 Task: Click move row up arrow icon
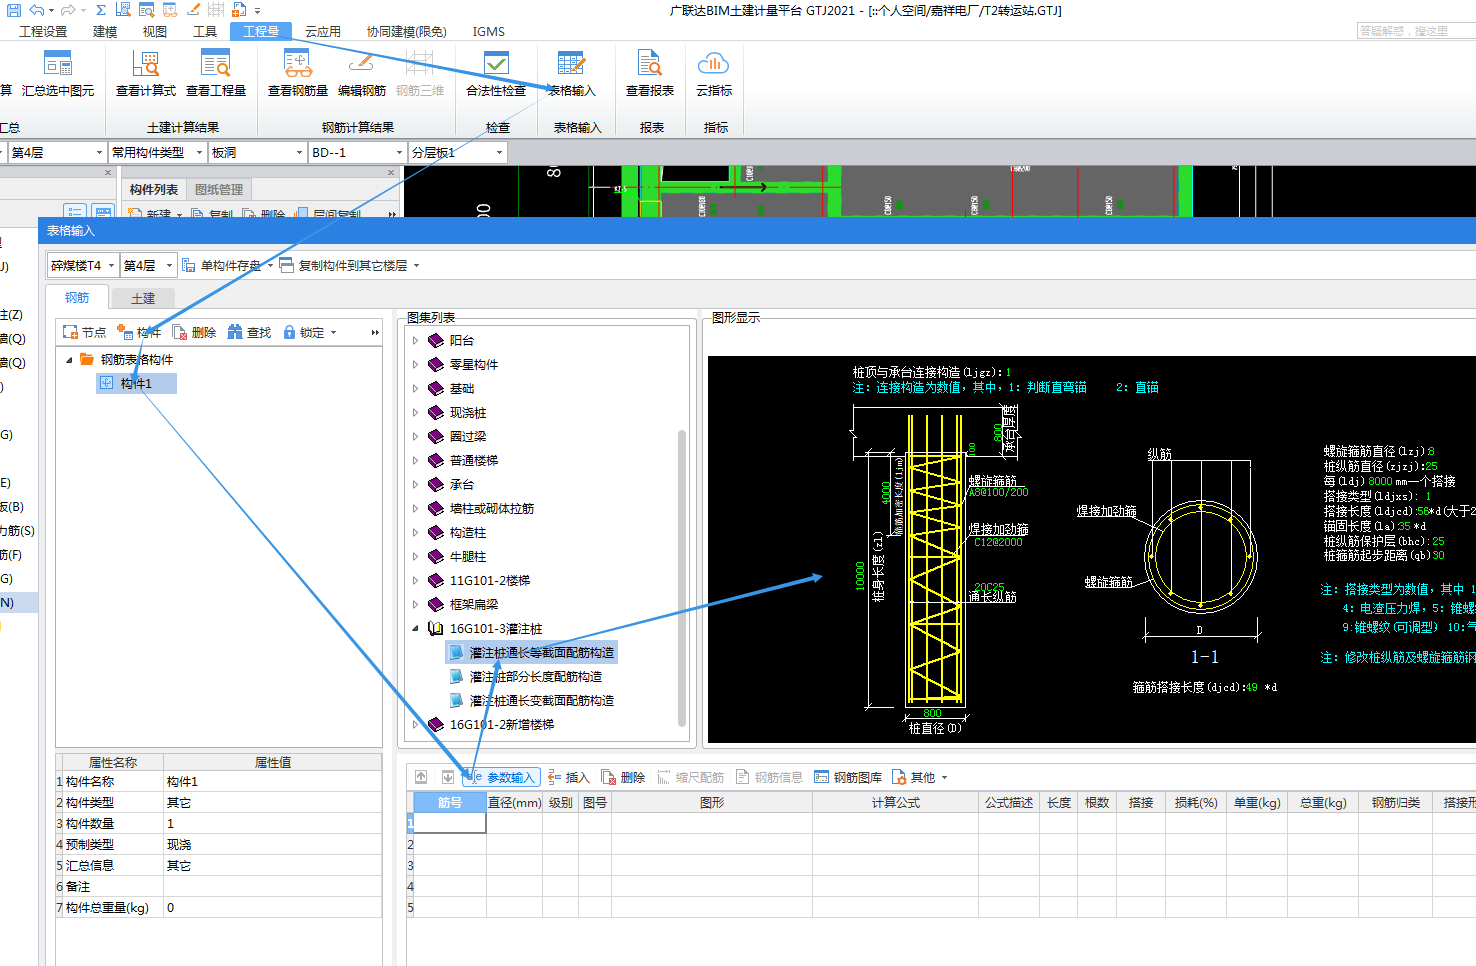pos(421,777)
